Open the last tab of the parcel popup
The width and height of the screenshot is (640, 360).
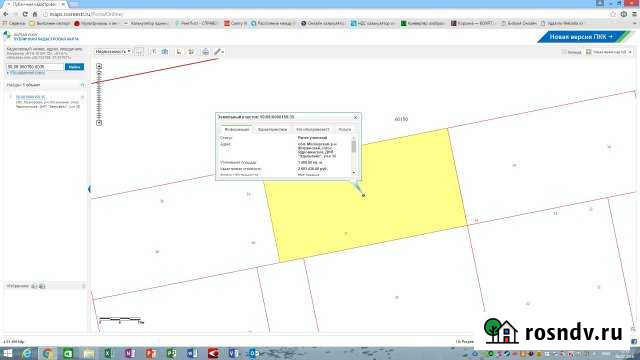pyautogui.click(x=344, y=129)
